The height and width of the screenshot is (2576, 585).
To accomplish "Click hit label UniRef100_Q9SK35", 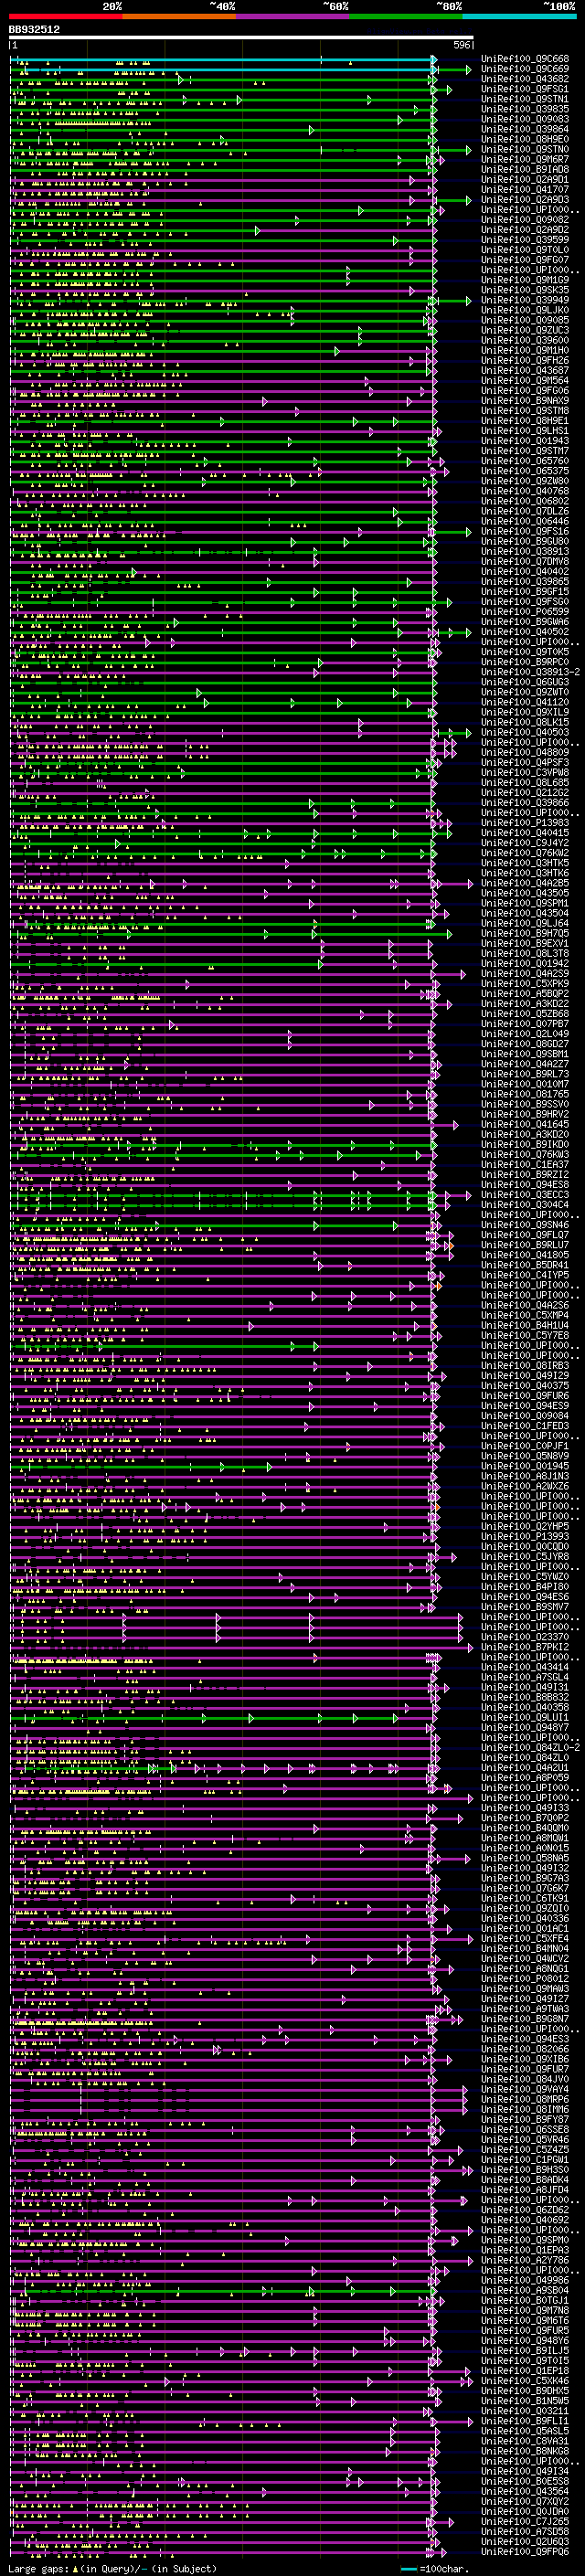I will (525, 290).
